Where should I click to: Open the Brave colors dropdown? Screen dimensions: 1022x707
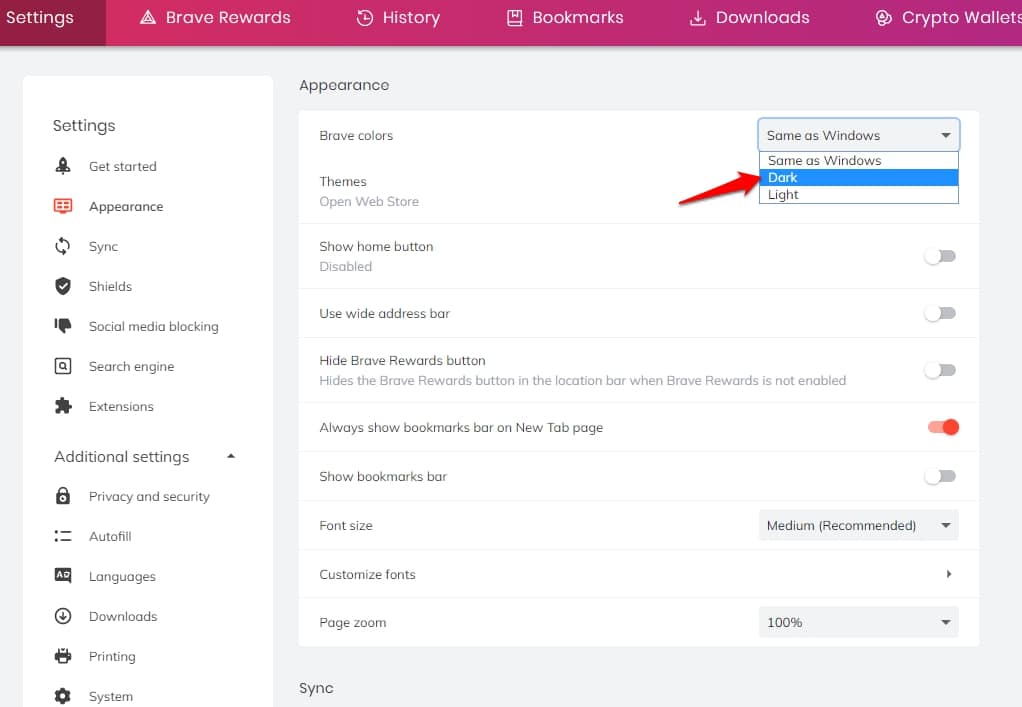coord(858,135)
